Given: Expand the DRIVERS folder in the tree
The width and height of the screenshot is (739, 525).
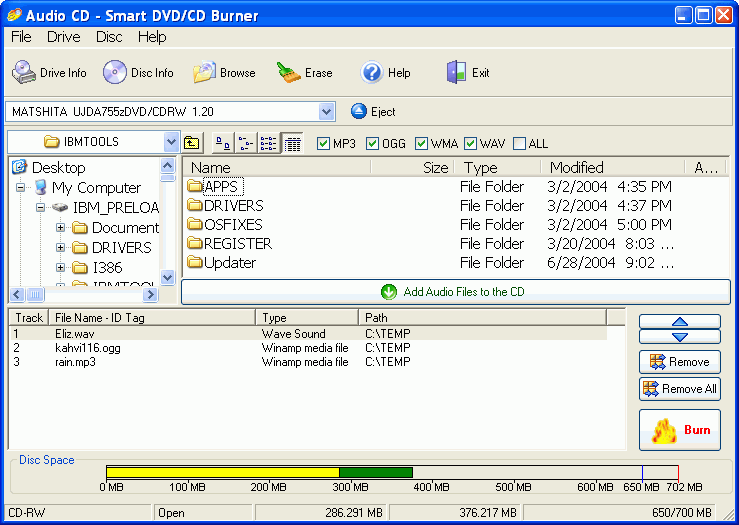Looking at the screenshot, I should 60,247.
